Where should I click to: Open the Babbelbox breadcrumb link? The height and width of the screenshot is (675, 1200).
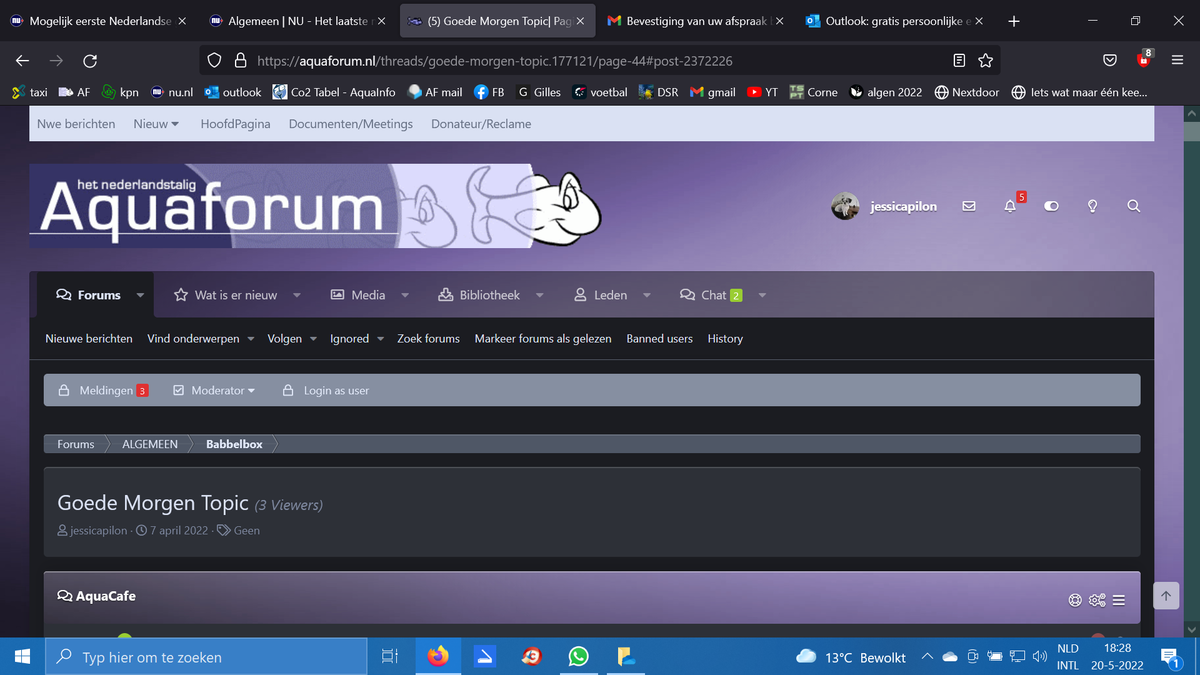(x=232, y=444)
